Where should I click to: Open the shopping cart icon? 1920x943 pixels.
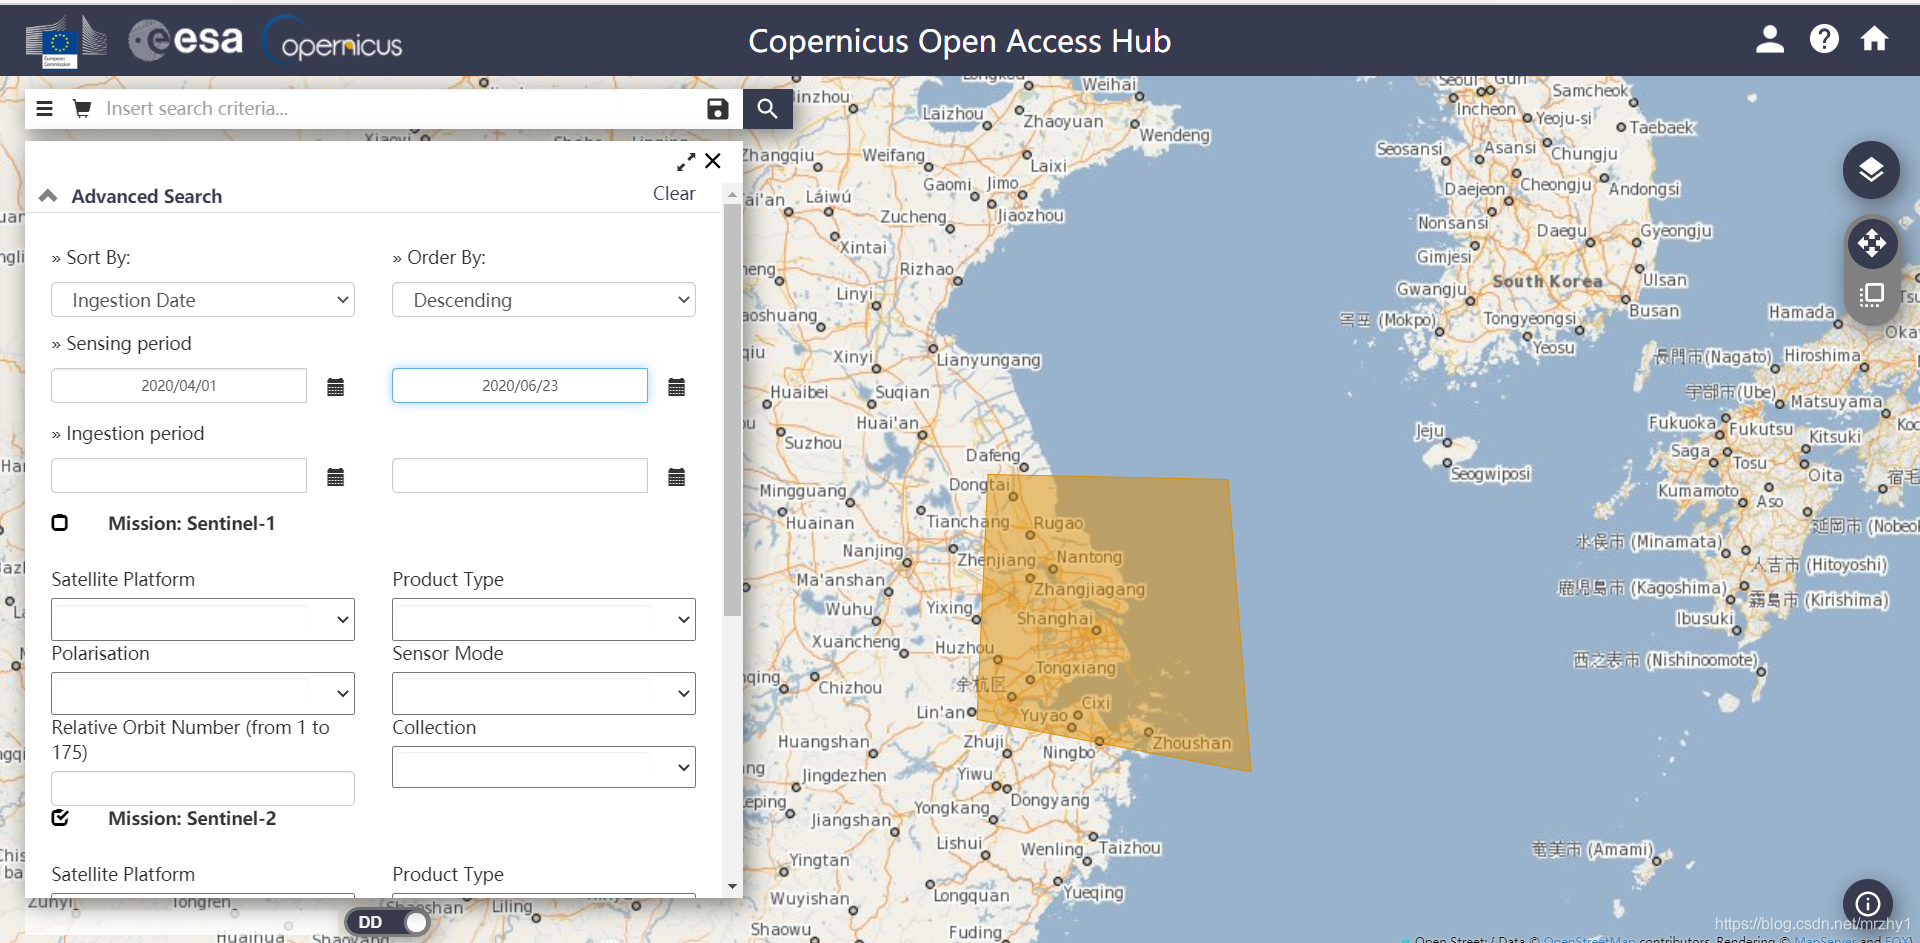coord(82,108)
